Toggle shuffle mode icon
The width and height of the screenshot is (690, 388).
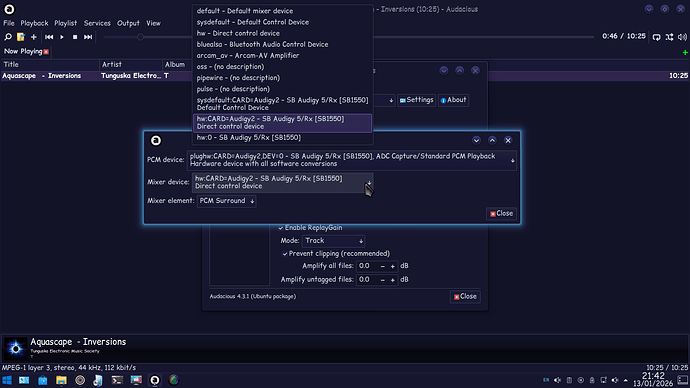[x=669, y=37]
